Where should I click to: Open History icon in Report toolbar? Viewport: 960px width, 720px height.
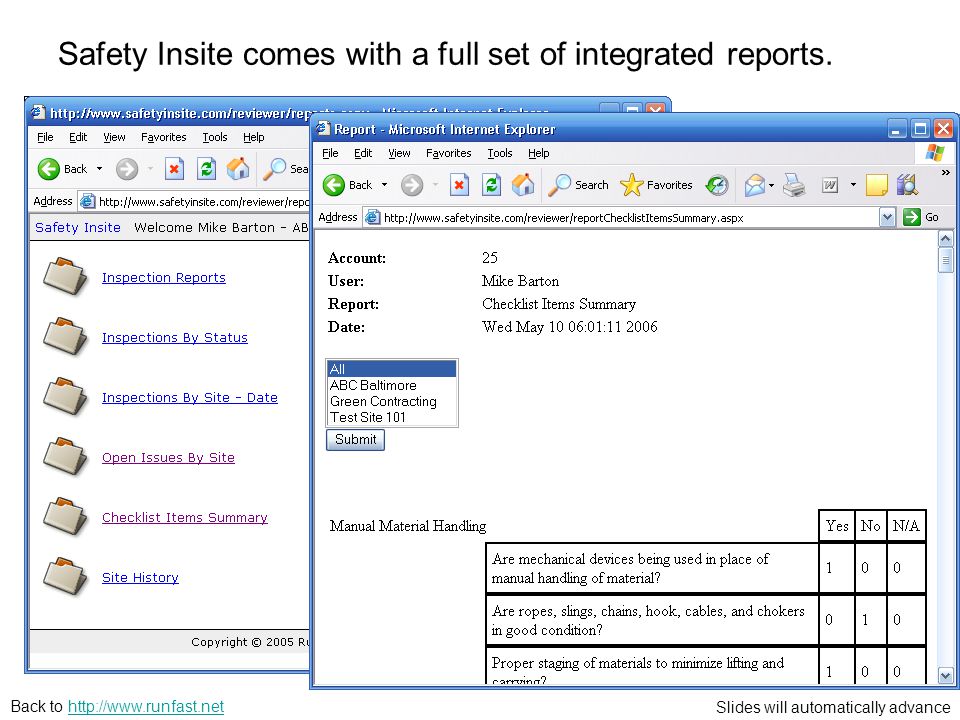coord(717,185)
